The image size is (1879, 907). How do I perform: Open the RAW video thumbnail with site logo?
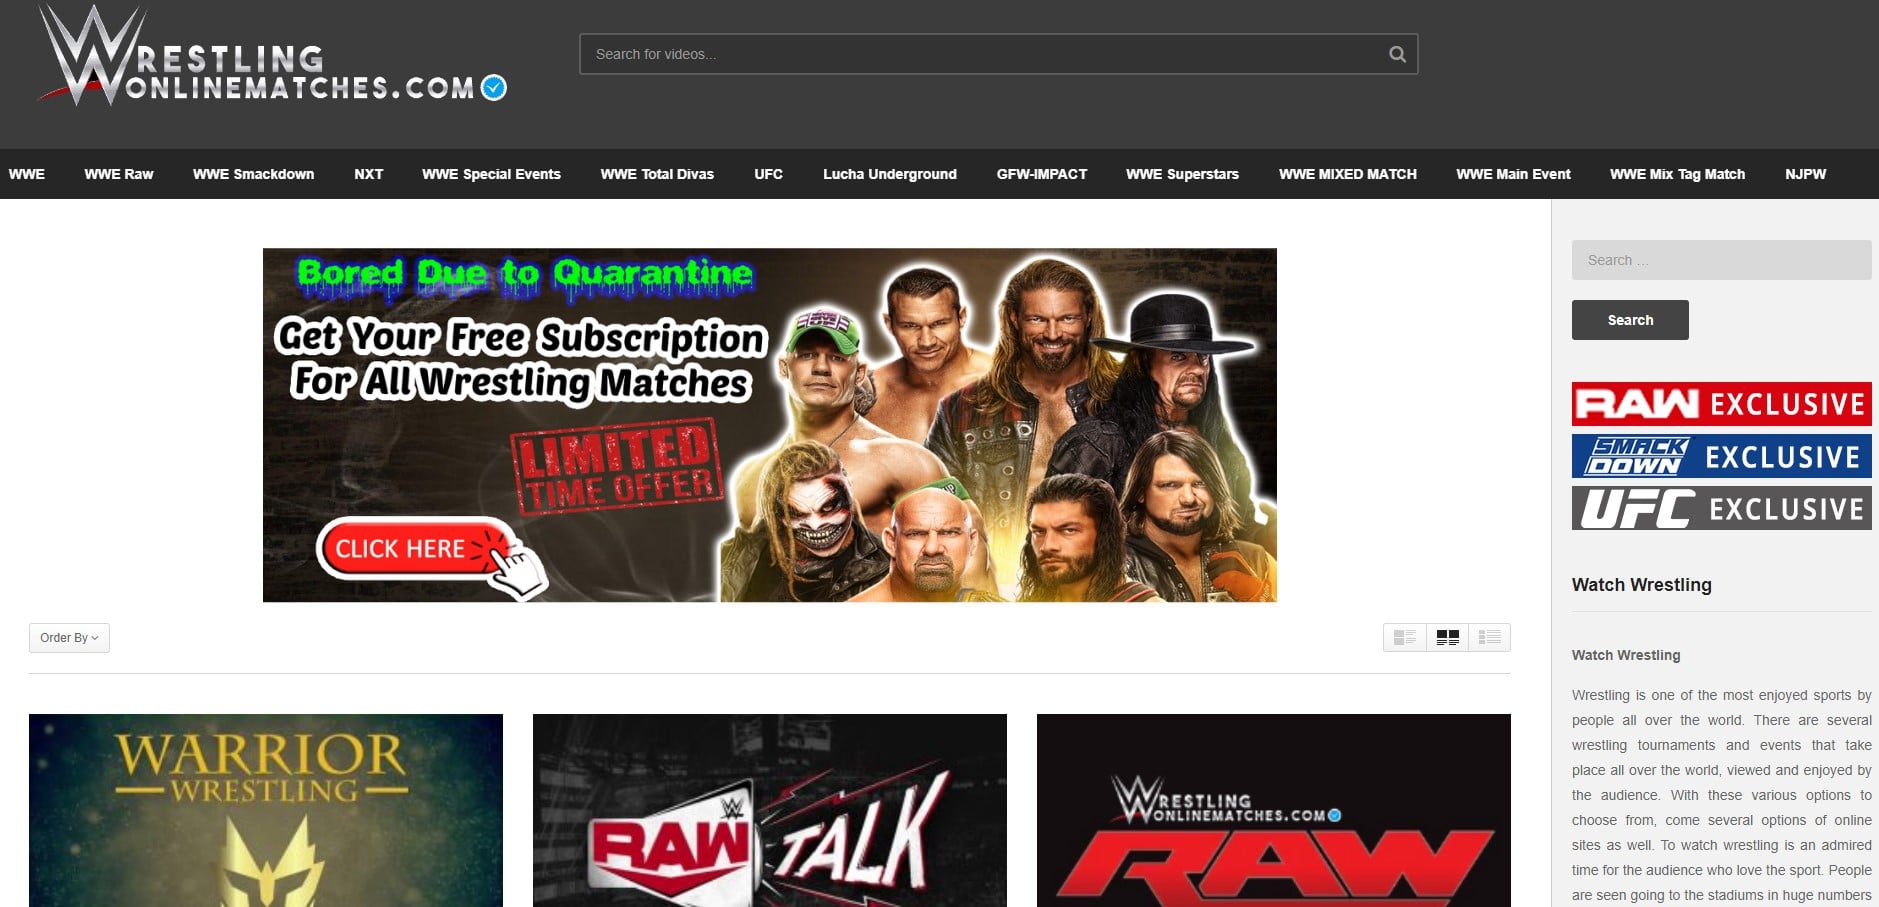click(x=1274, y=810)
